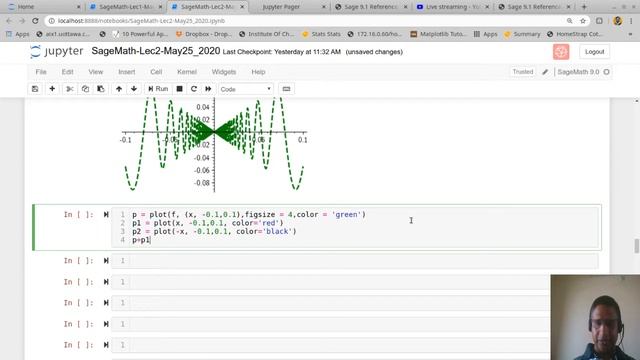Run the active cell using its side run icon

(106, 214)
